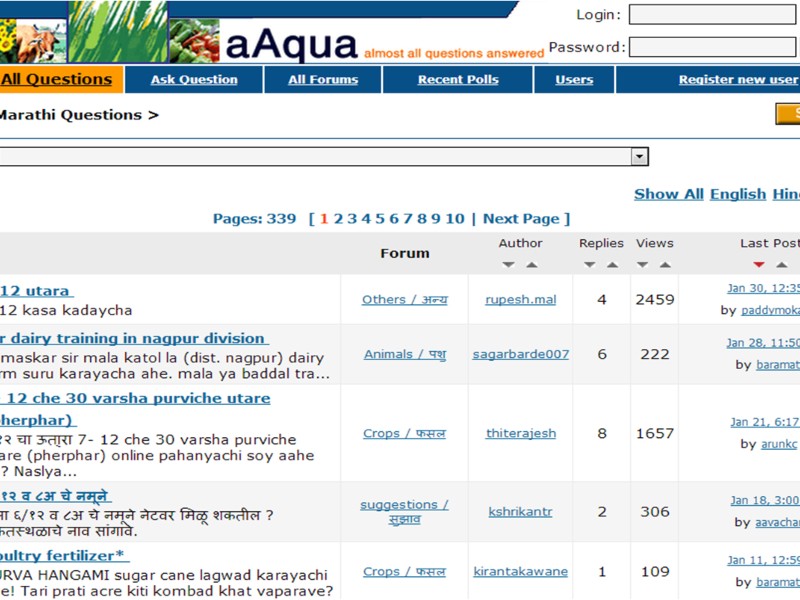
Task: Go to the Recent Polls tab
Action: point(458,80)
